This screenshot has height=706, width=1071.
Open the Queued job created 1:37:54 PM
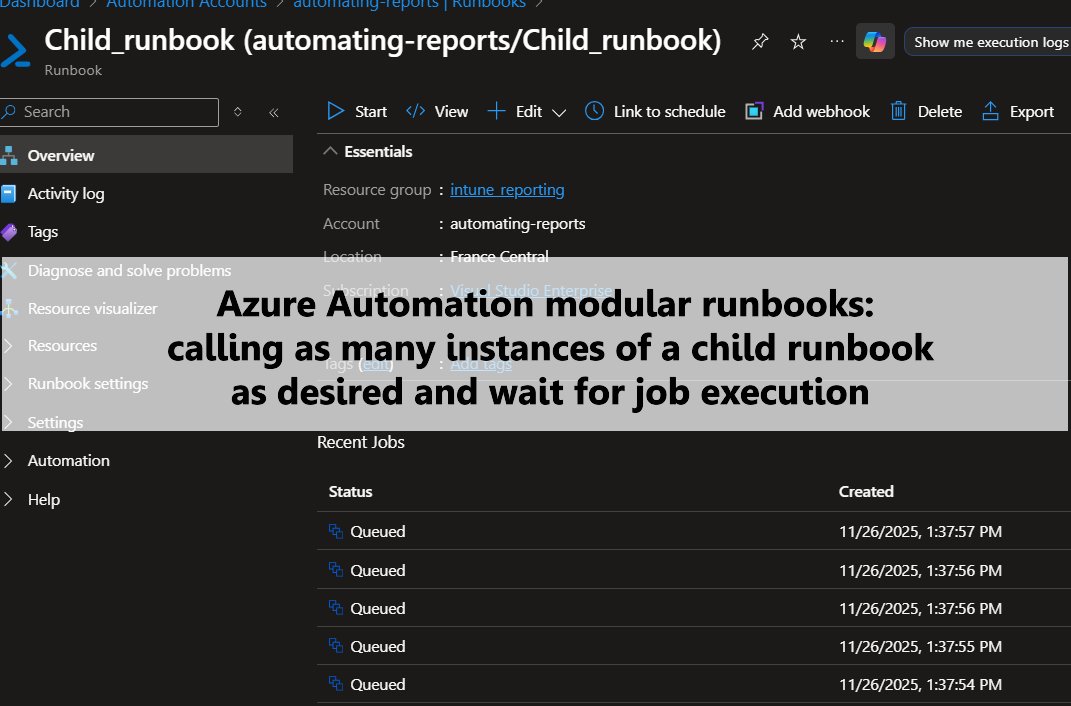(694, 684)
